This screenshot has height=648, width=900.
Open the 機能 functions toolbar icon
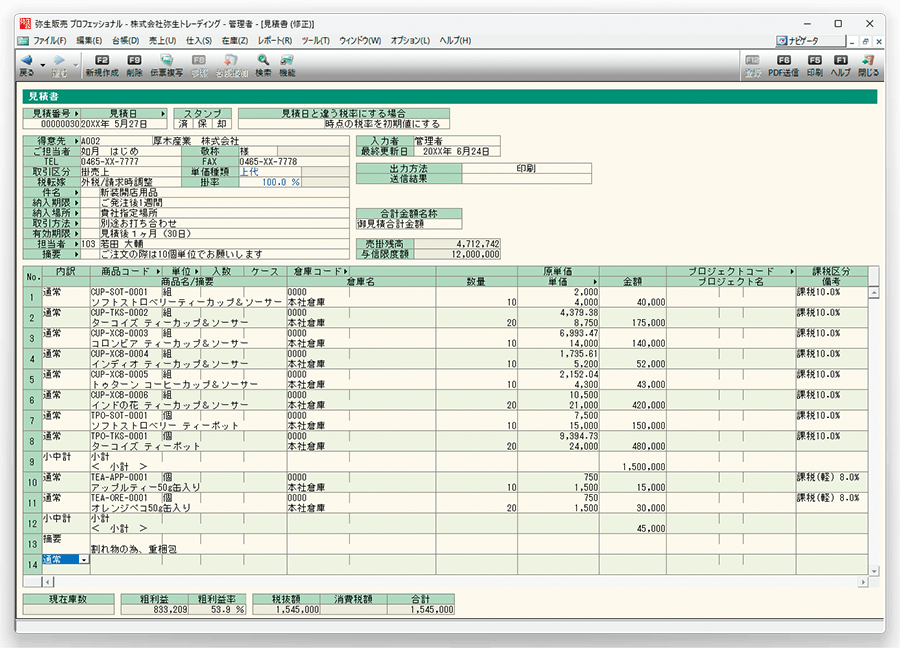287,60
